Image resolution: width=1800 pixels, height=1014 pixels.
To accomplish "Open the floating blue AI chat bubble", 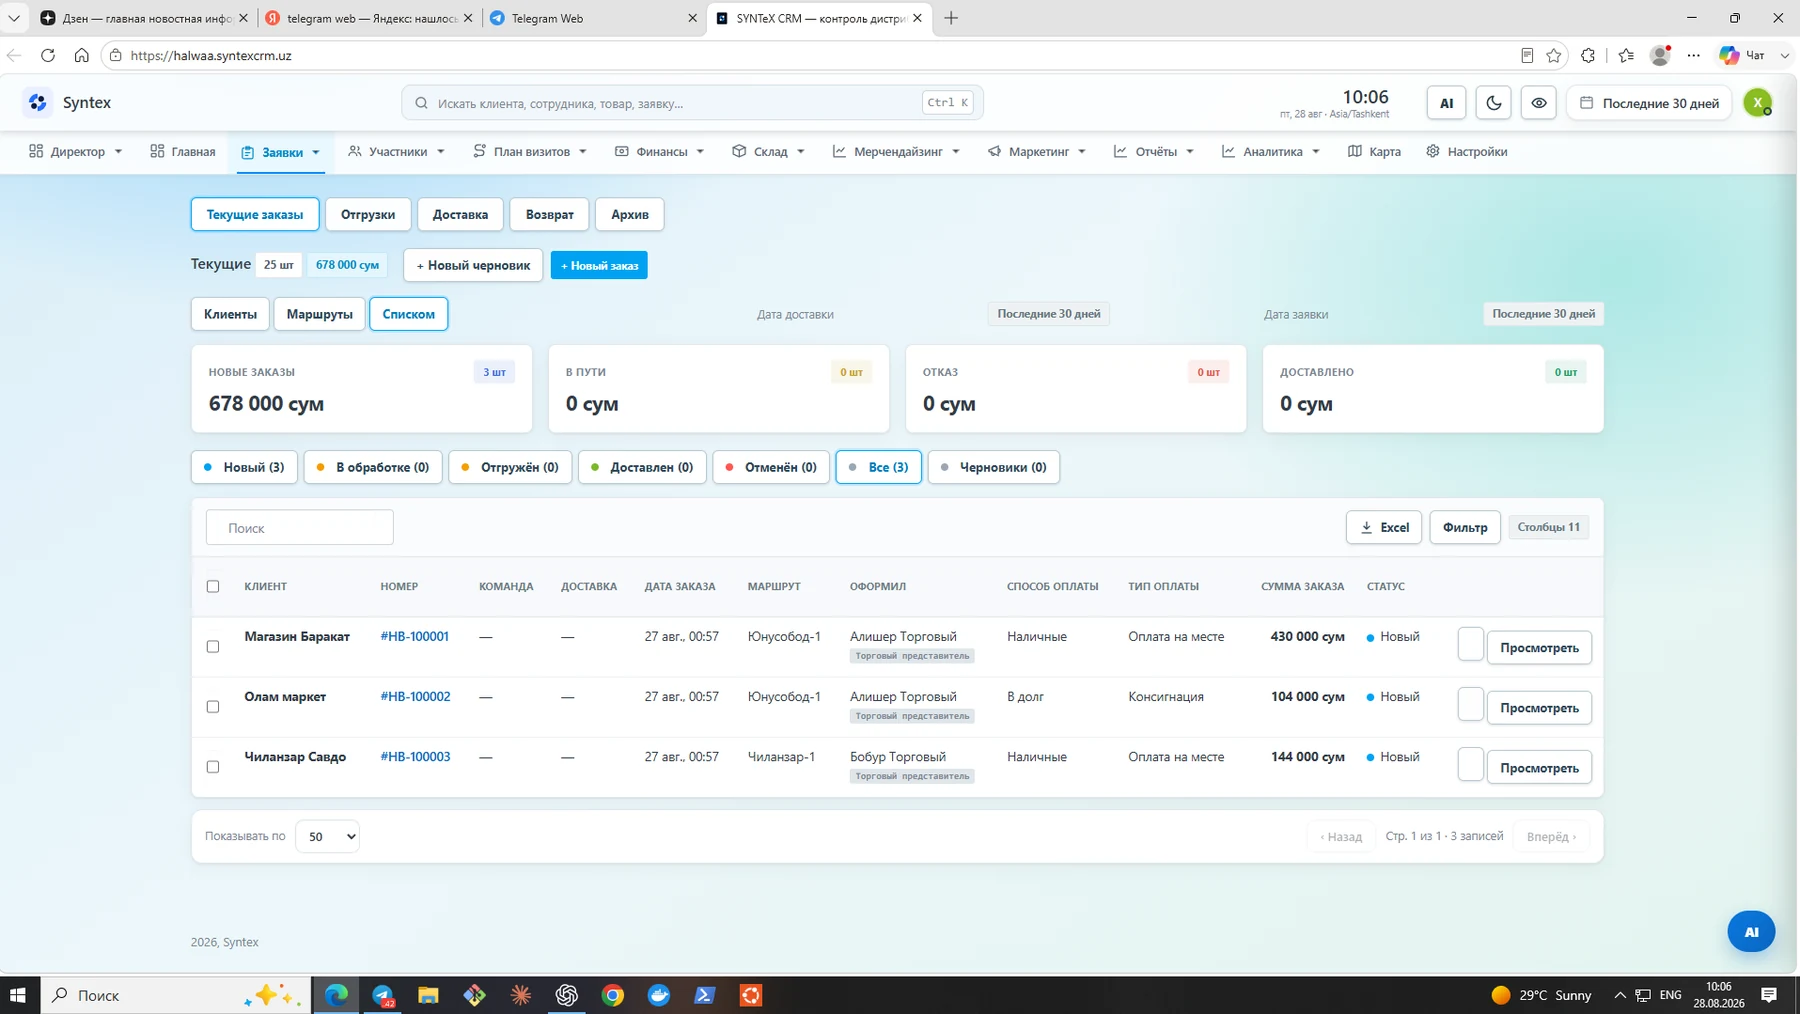I will [x=1751, y=931].
